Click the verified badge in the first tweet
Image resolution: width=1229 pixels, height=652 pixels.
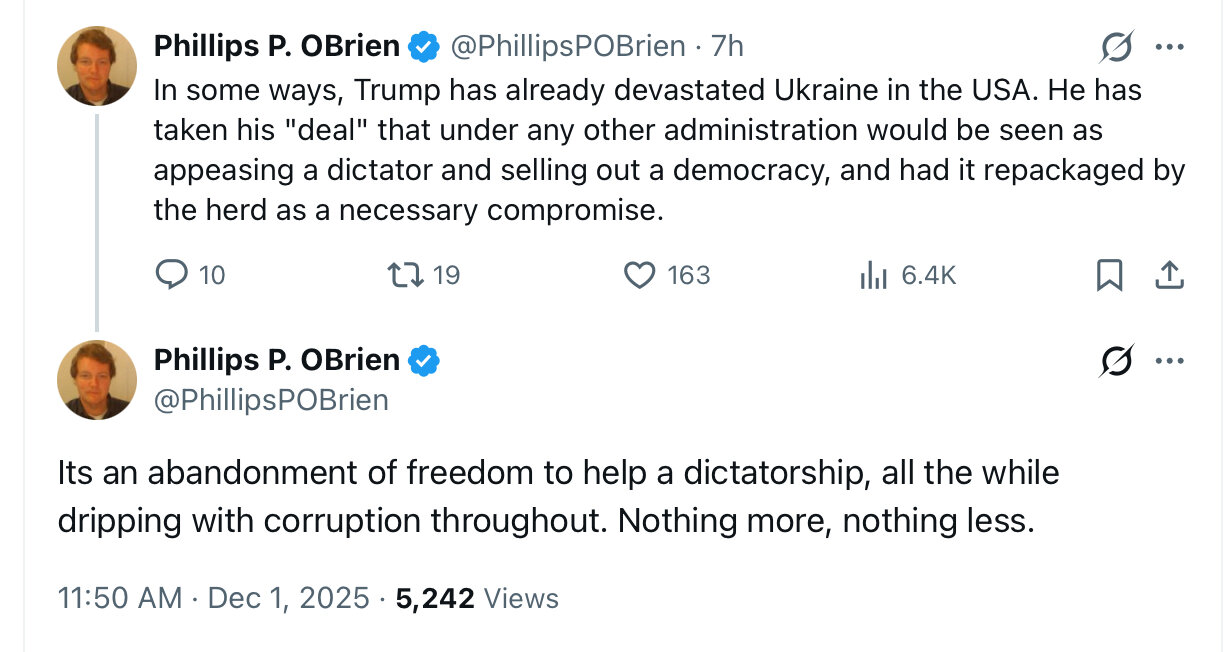coord(424,46)
